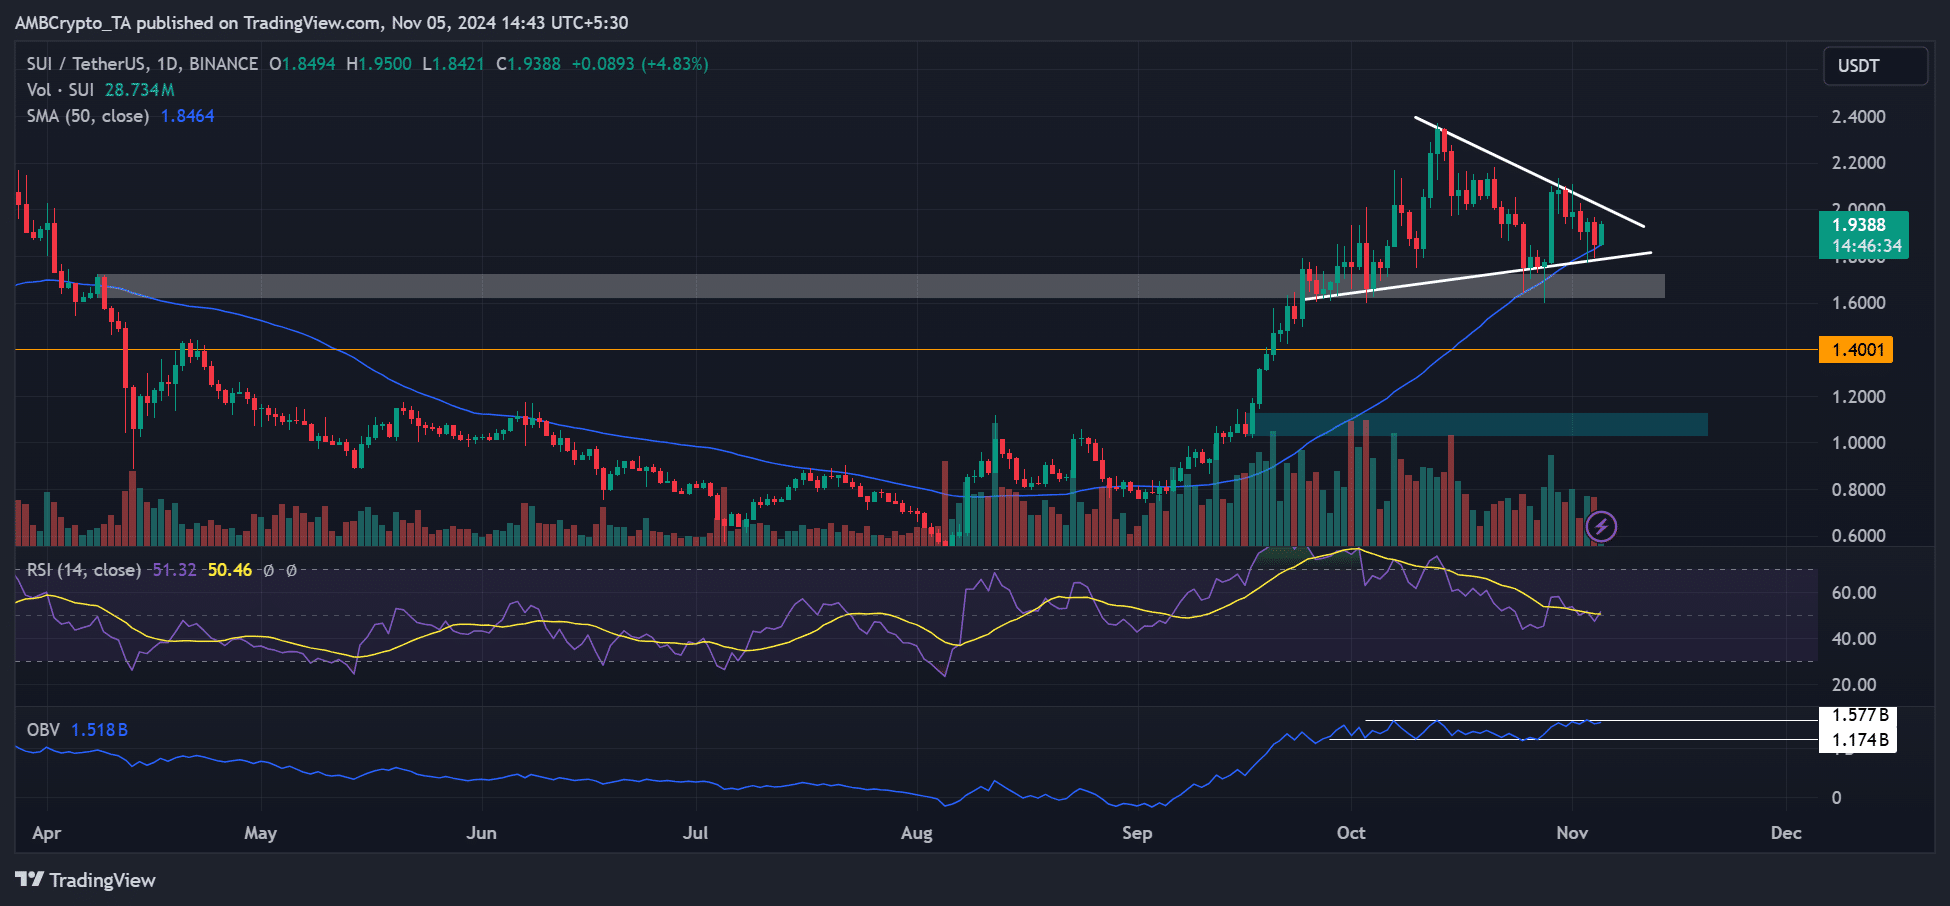The width and height of the screenshot is (1950, 906).
Task: Click the green 1.9388 current price label
Action: click(x=1863, y=235)
